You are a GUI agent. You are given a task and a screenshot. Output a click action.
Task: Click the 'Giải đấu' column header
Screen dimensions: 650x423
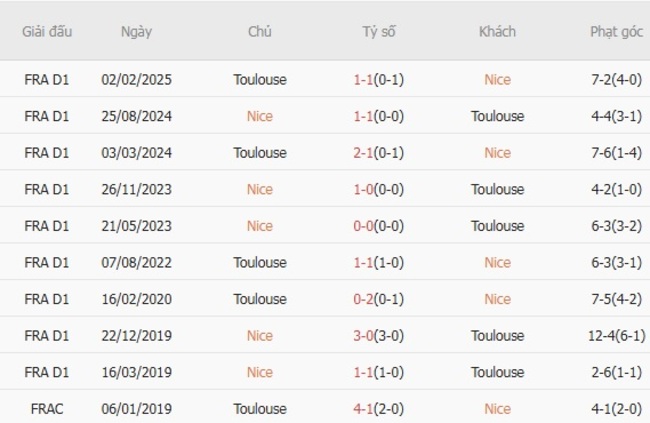(46, 31)
